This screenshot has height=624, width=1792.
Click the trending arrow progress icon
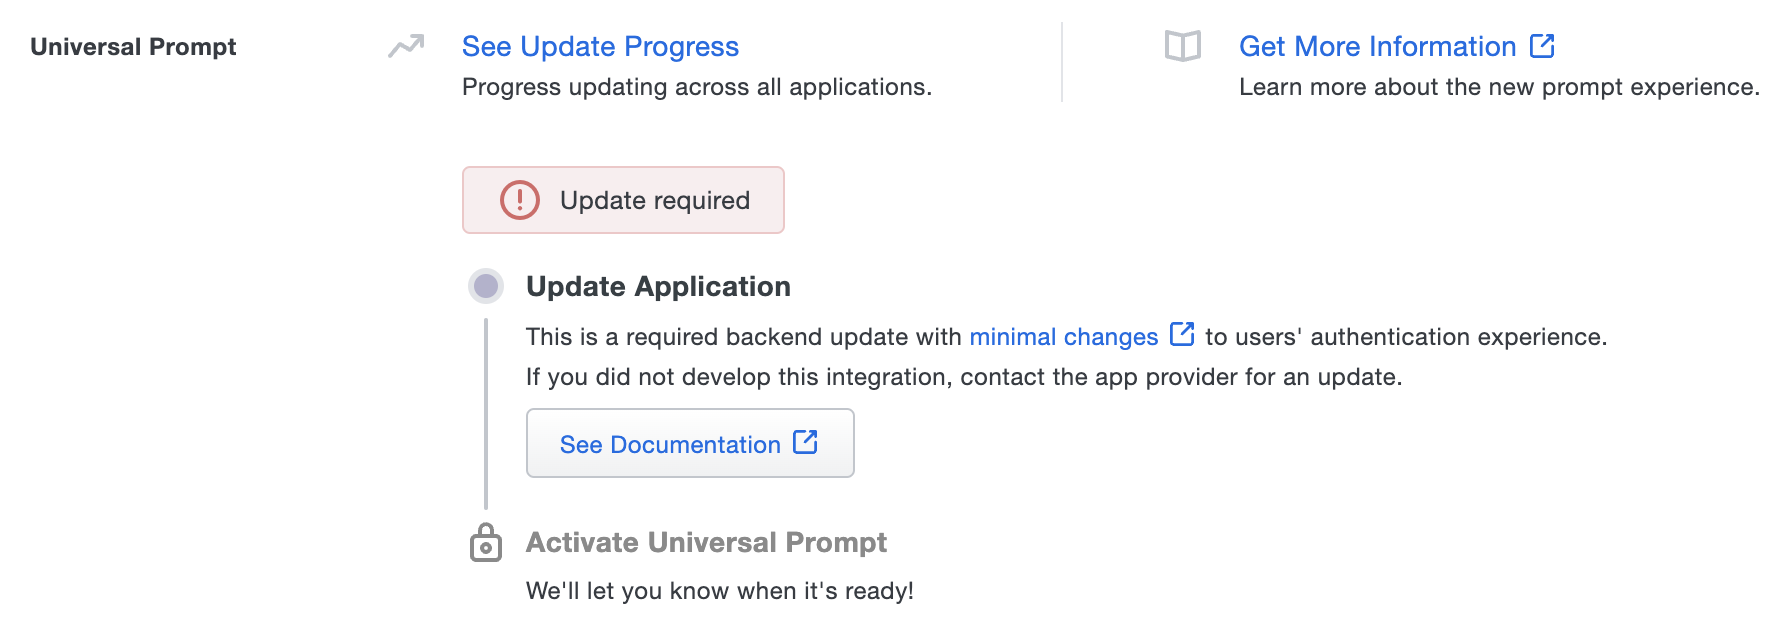[x=406, y=46]
